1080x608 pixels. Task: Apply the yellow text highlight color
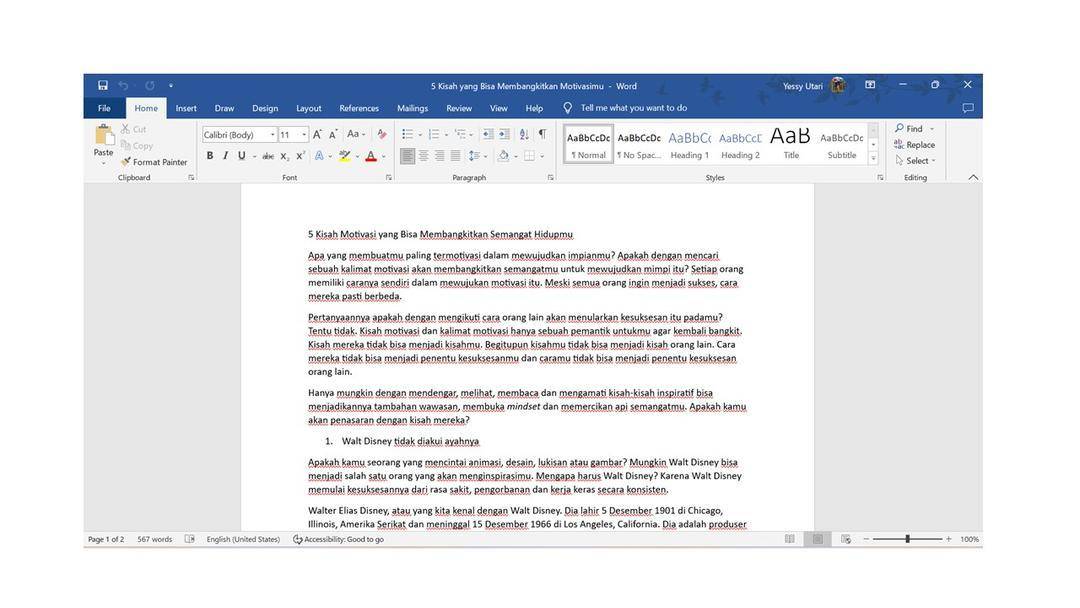tap(344, 156)
